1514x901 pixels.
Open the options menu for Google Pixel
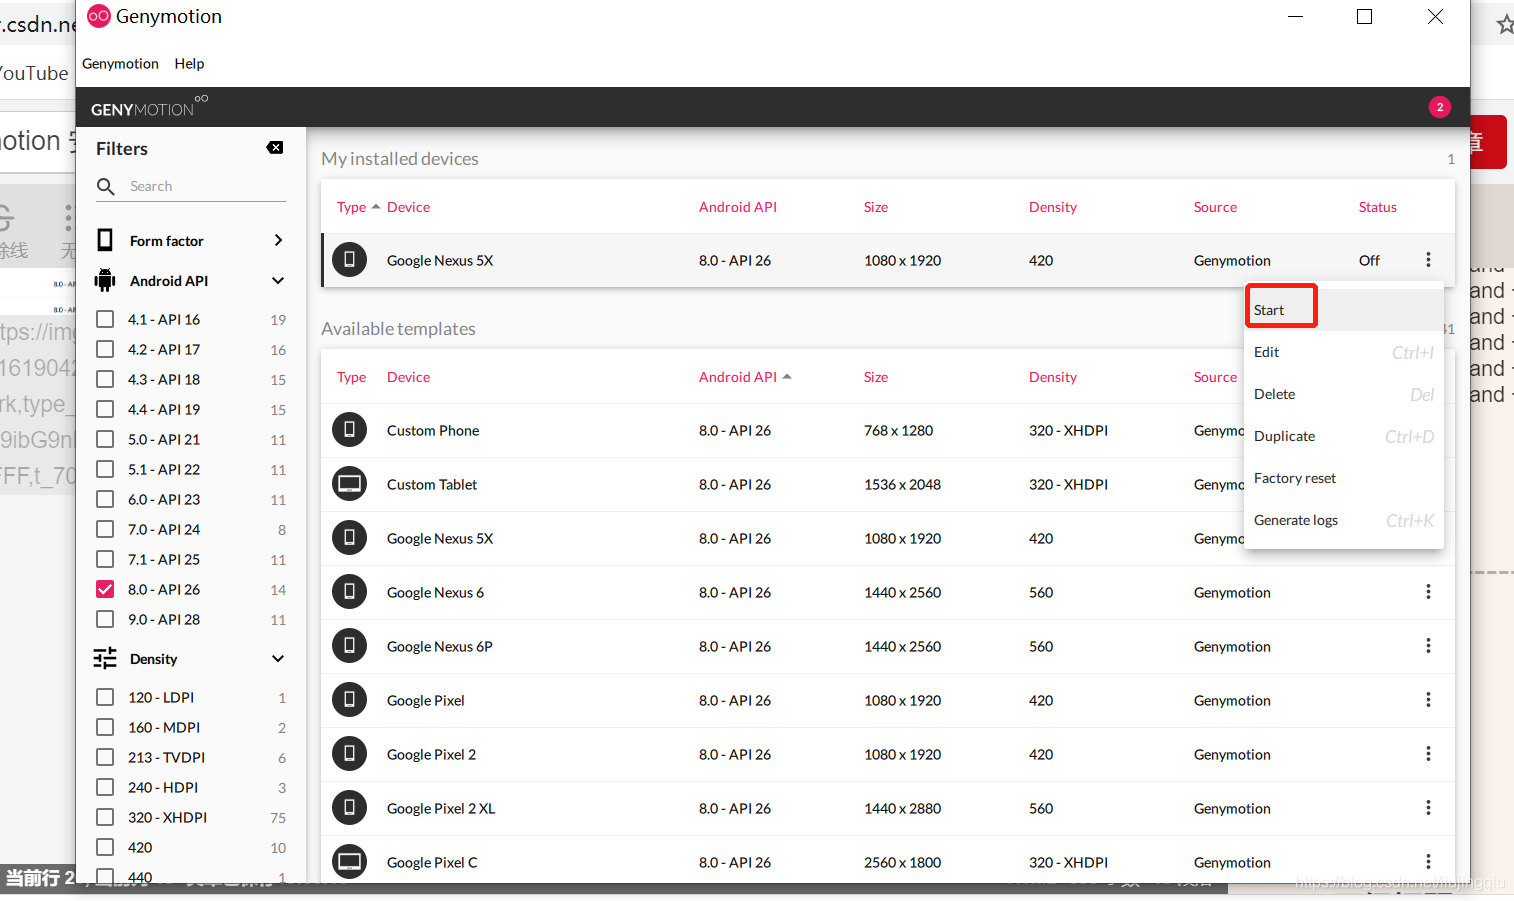click(x=1428, y=700)
